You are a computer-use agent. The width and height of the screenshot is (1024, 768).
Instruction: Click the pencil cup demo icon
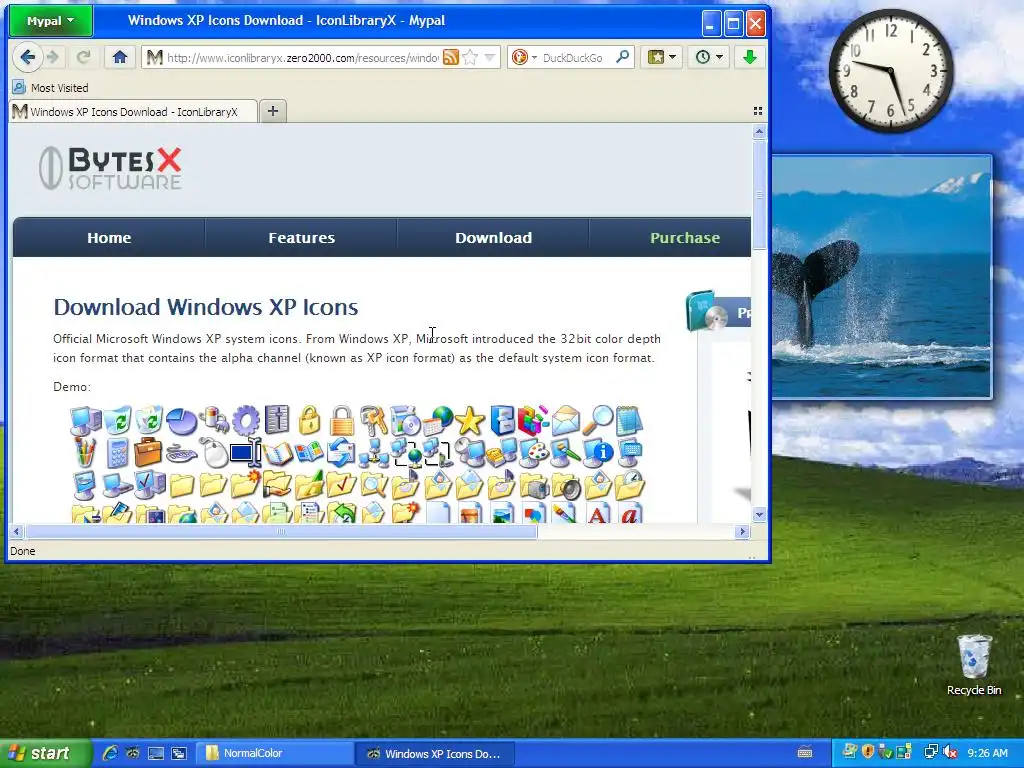tap(85, 452)
